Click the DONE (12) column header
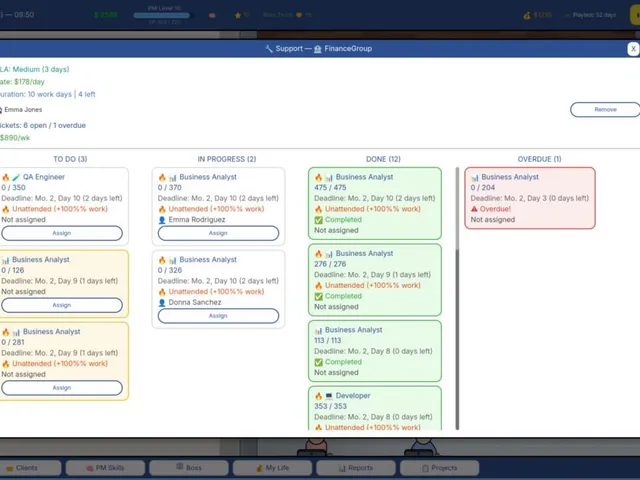 383,159
